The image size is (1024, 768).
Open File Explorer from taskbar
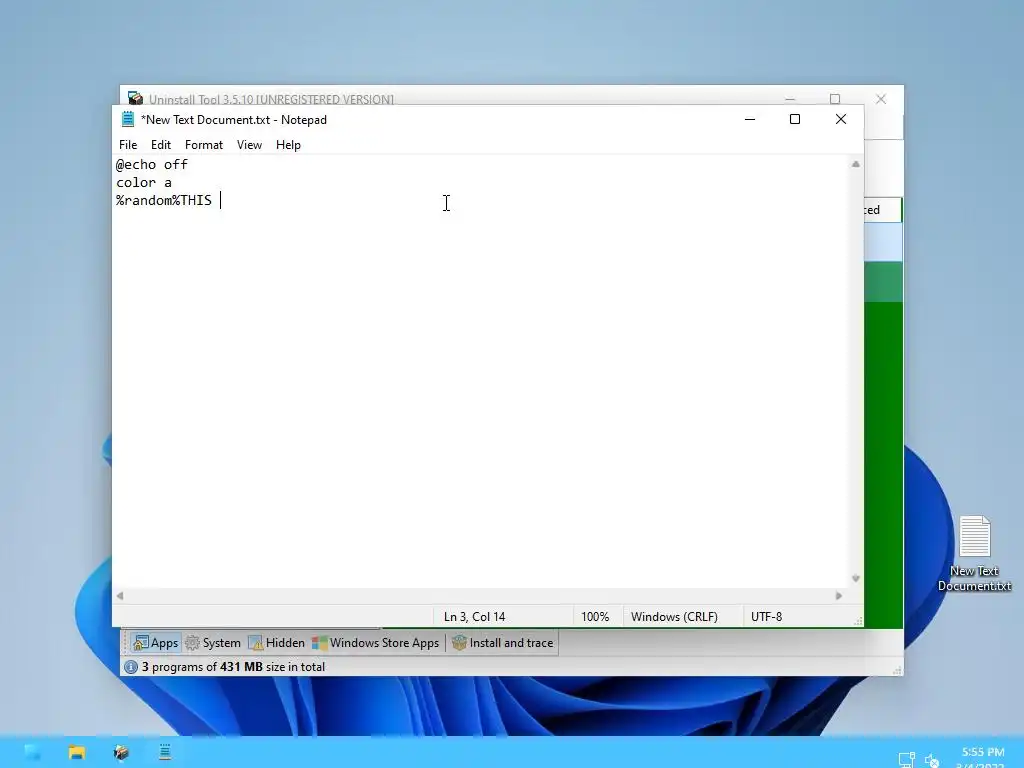pos(77,752)
